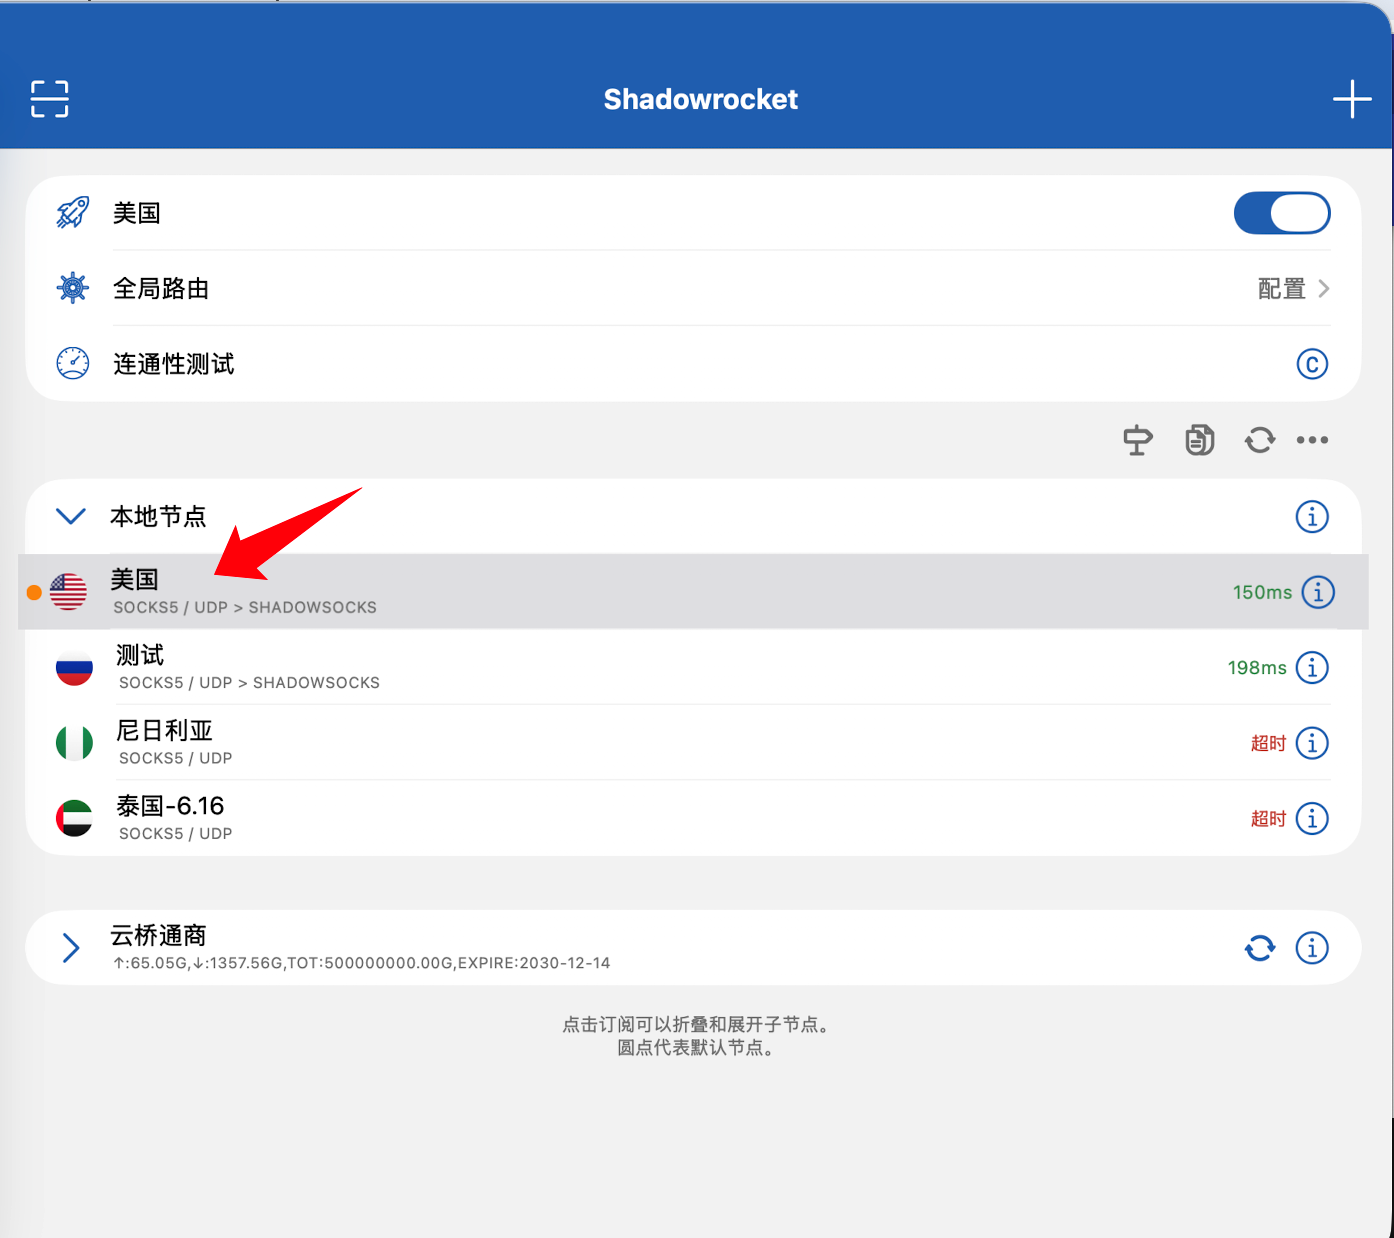Select the 泰国-6.16 node row

(693, 818)
